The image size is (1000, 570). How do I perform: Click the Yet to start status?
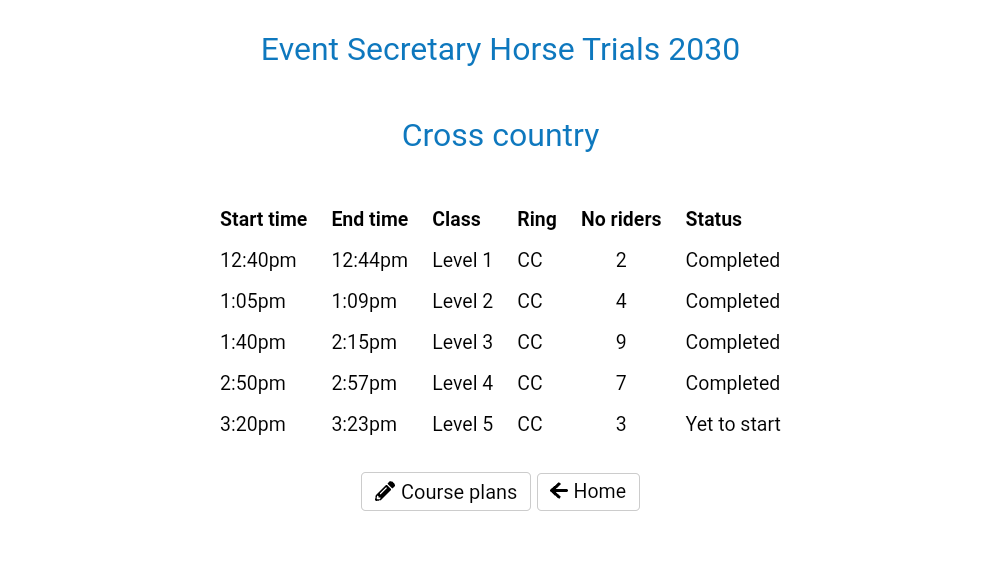[x=732, y=424]
